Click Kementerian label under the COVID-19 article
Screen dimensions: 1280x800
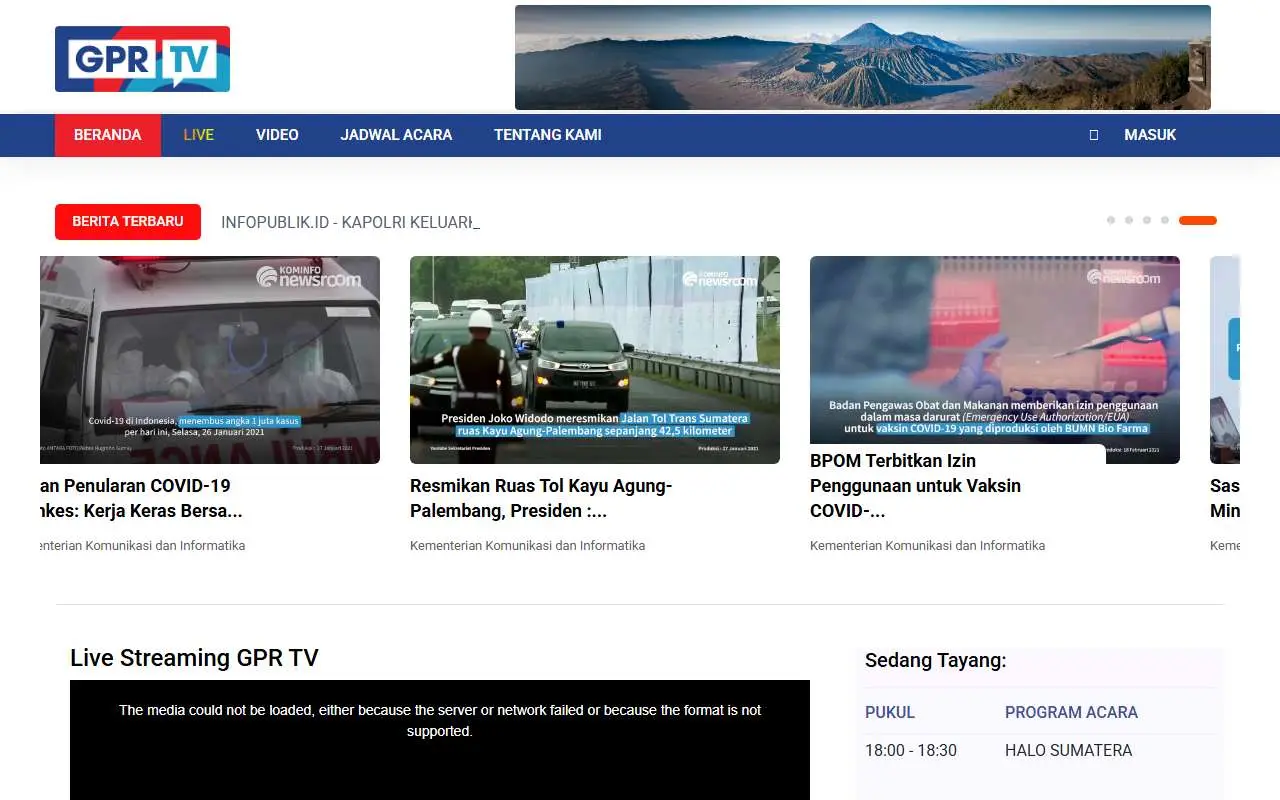142,546
